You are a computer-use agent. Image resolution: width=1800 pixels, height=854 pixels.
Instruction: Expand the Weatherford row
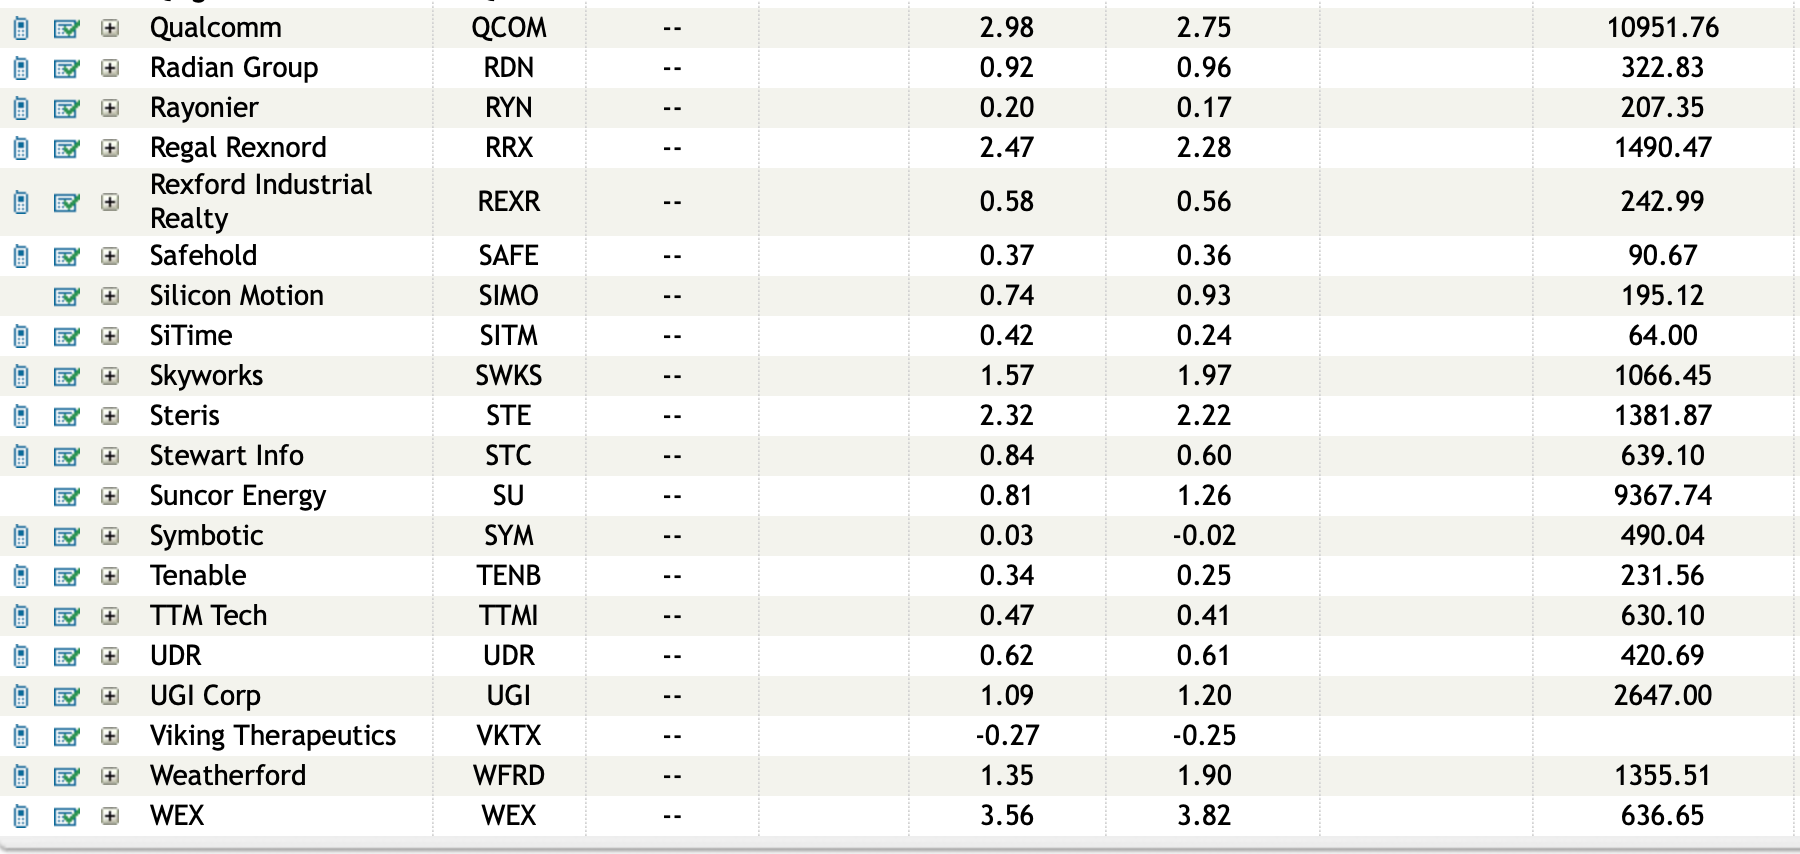click(110, 776)
